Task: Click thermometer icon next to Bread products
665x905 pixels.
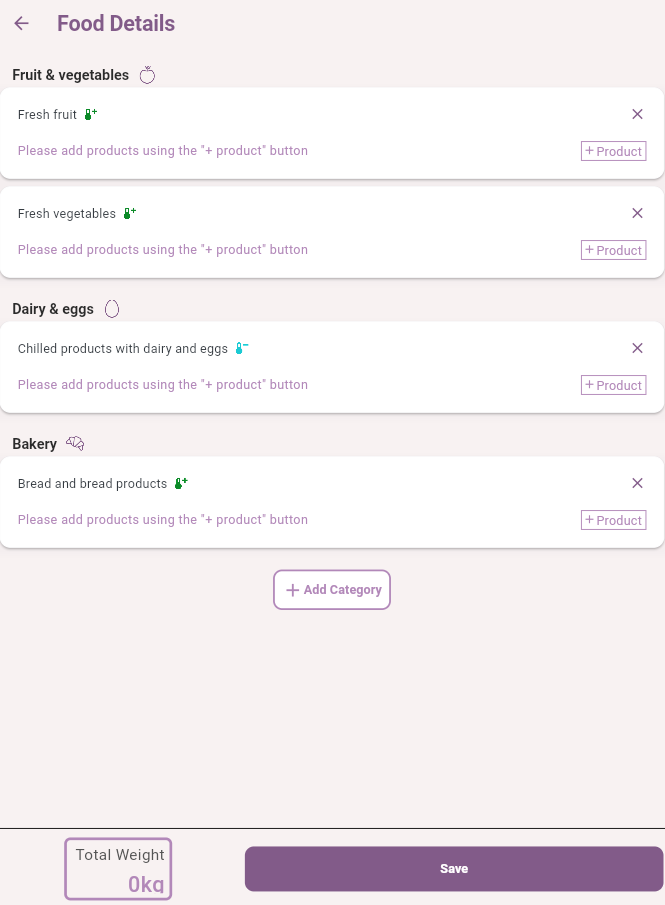Action: [181, 484]
